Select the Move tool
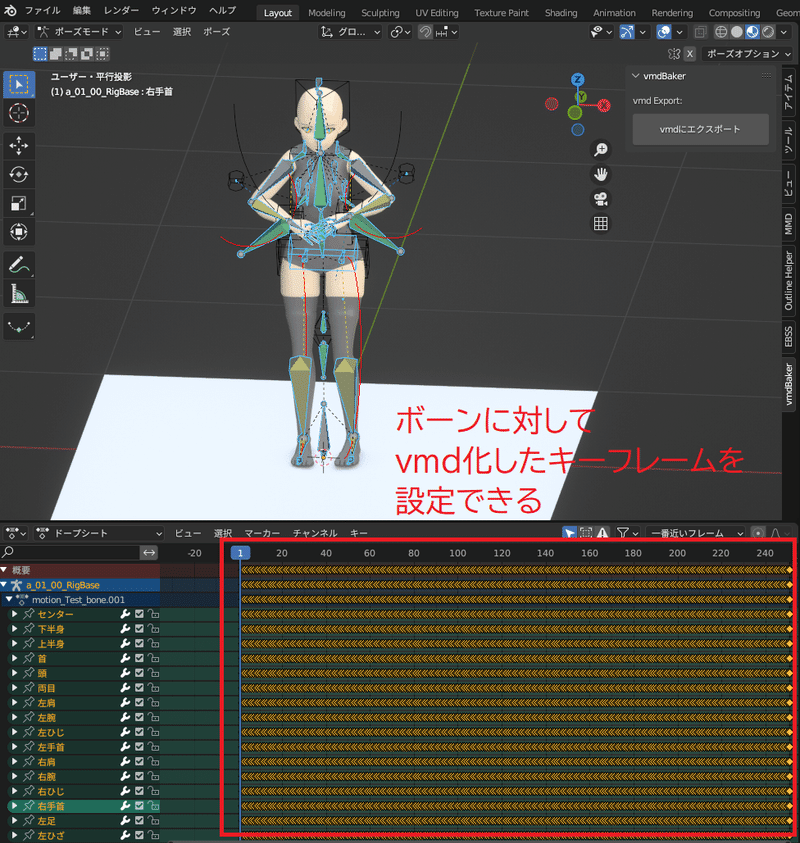800x843 pixels. click(x=19, y=146)
